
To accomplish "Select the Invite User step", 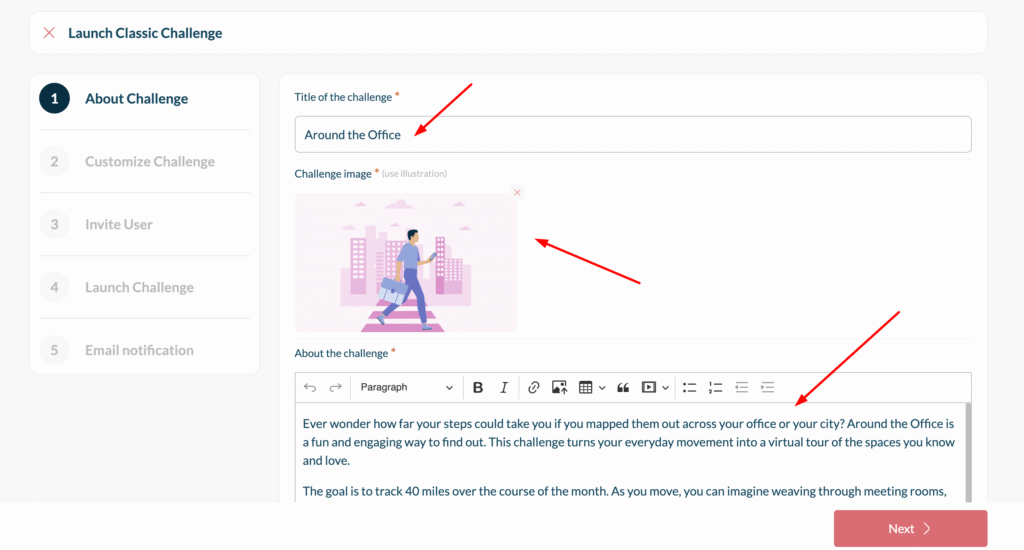I will click(118, 224).
